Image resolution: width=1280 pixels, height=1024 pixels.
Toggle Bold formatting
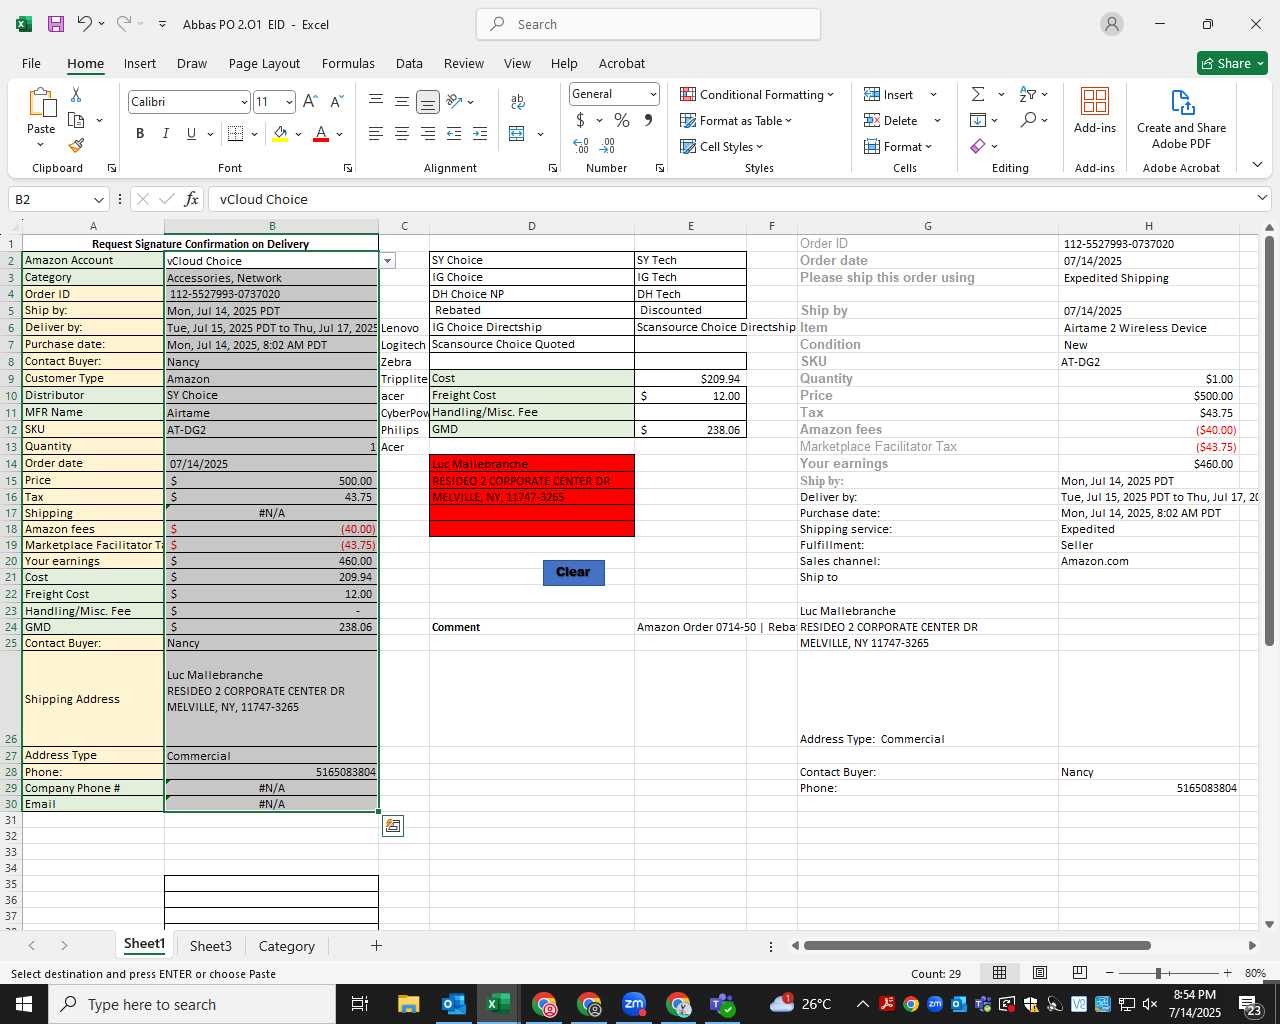[x=140, y=133]
